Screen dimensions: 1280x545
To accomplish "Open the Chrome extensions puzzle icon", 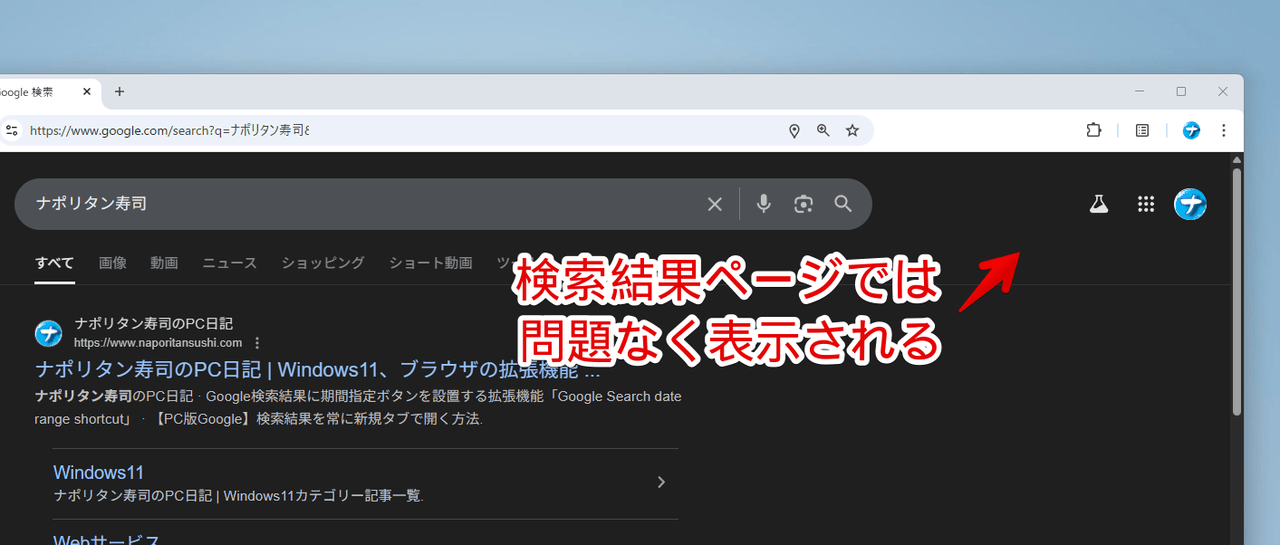I will click(x=1094, y=131).
